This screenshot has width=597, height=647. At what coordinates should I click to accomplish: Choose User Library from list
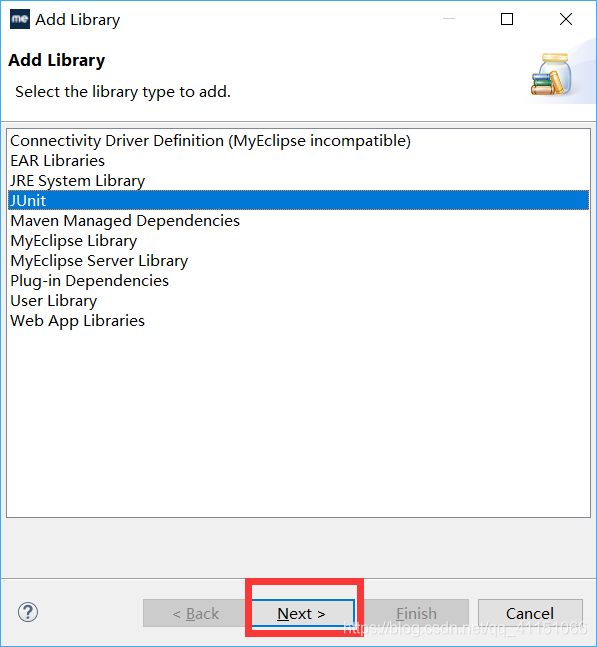click(x=298, y=301)
